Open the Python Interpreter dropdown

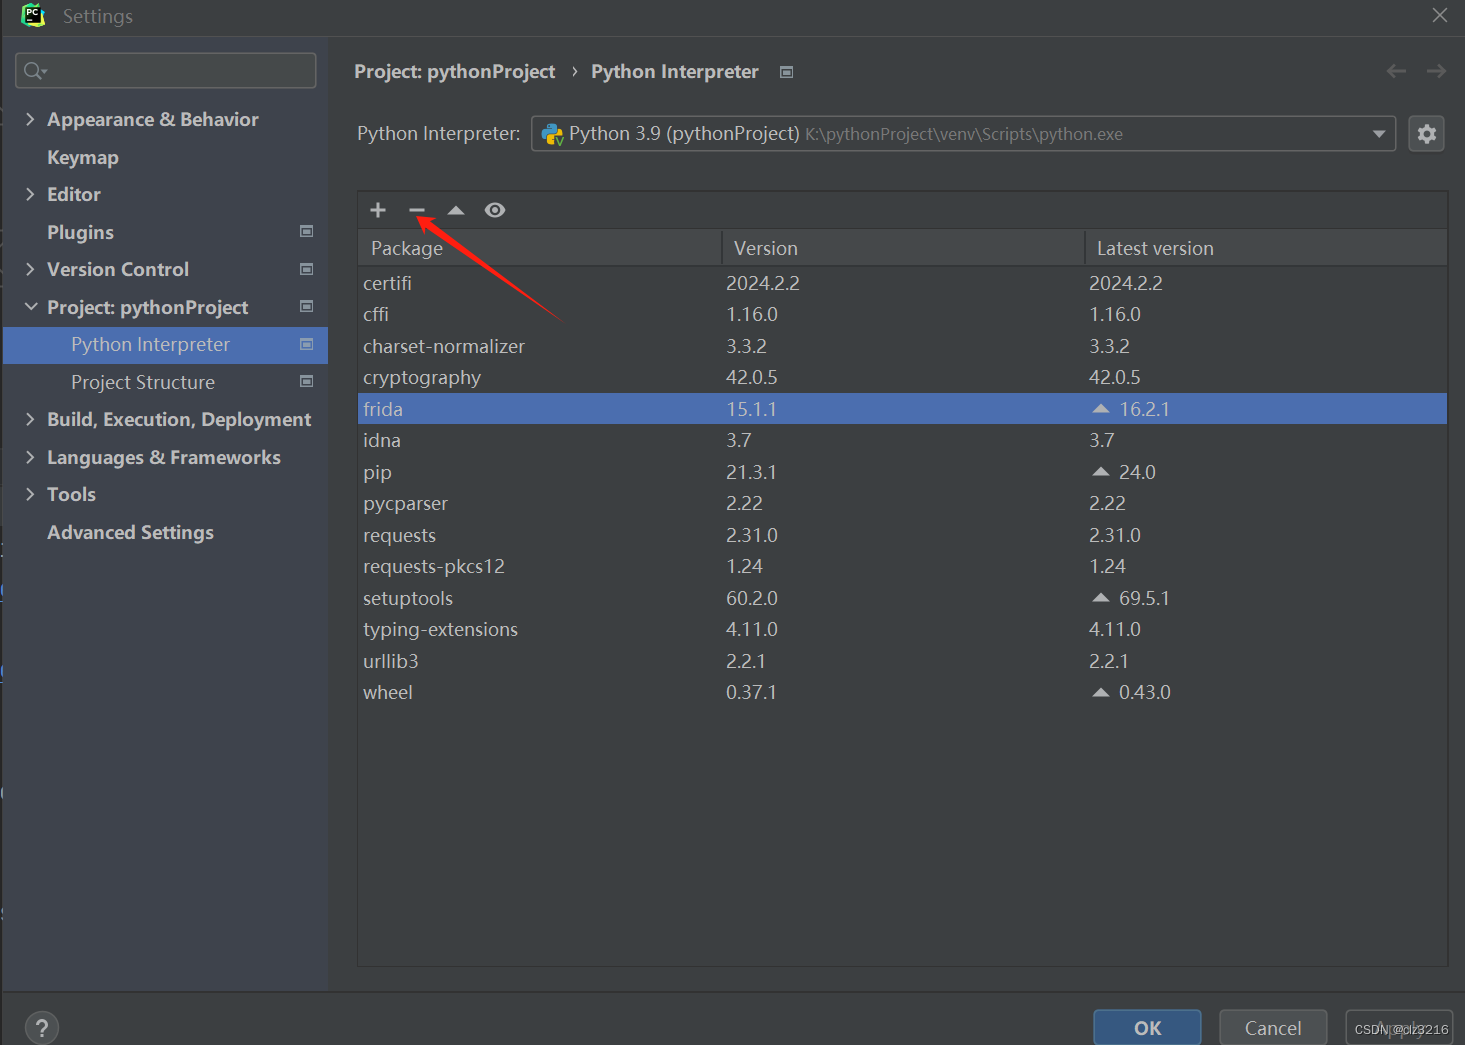[1378, 133]
